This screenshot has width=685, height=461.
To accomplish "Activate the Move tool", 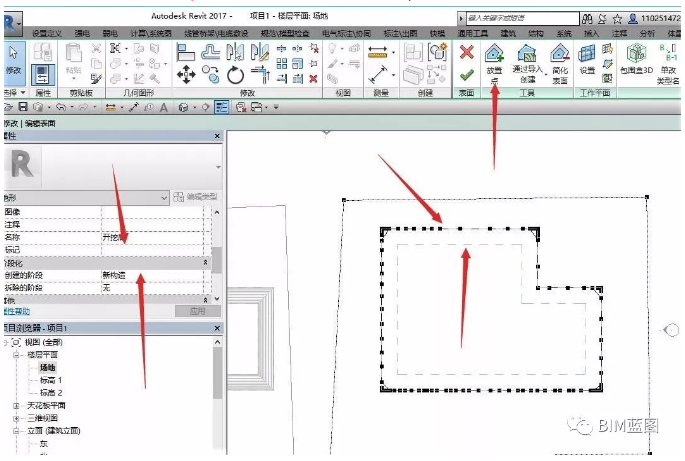I will pos(186,74).
